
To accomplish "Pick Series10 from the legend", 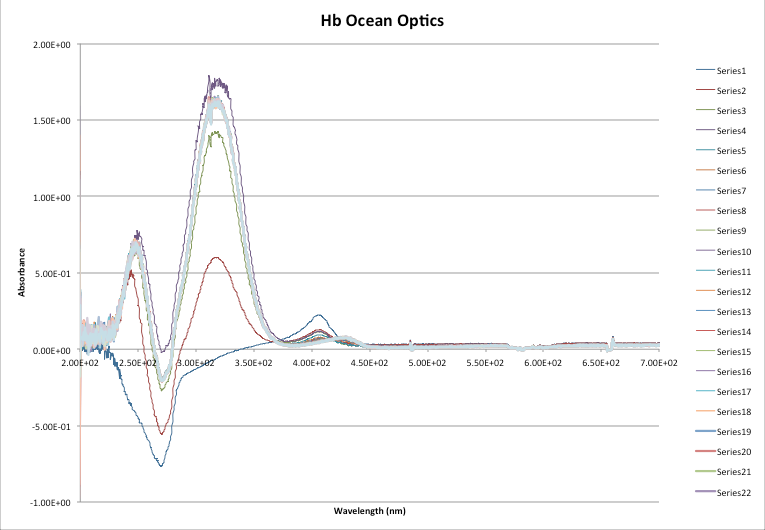I will tap(733, 251).
